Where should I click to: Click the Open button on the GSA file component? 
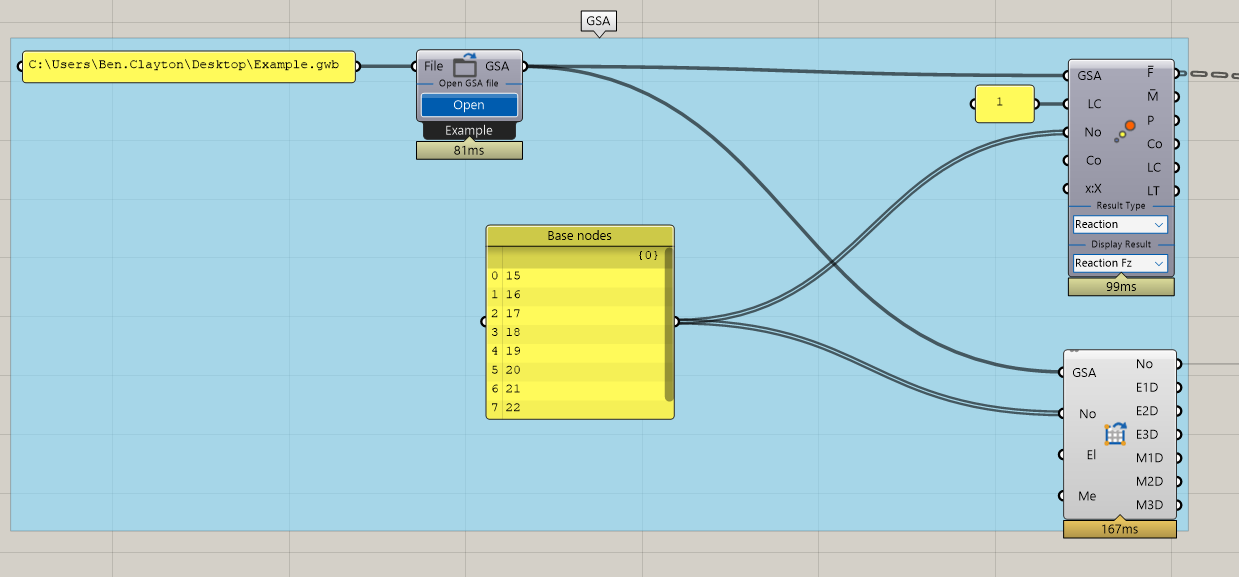(469, 105)
